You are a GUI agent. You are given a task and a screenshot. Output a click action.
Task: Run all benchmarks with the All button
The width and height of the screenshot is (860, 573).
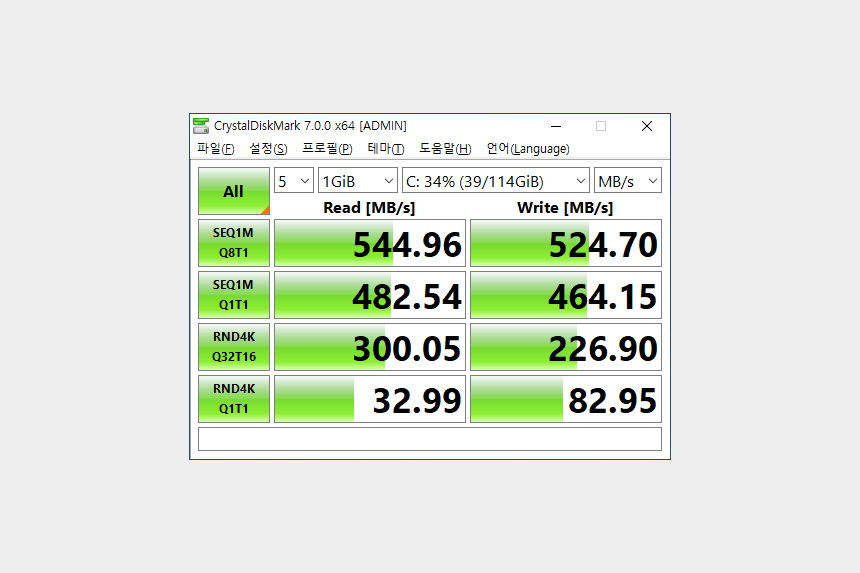pyautogui.click(x=234, y=191)
